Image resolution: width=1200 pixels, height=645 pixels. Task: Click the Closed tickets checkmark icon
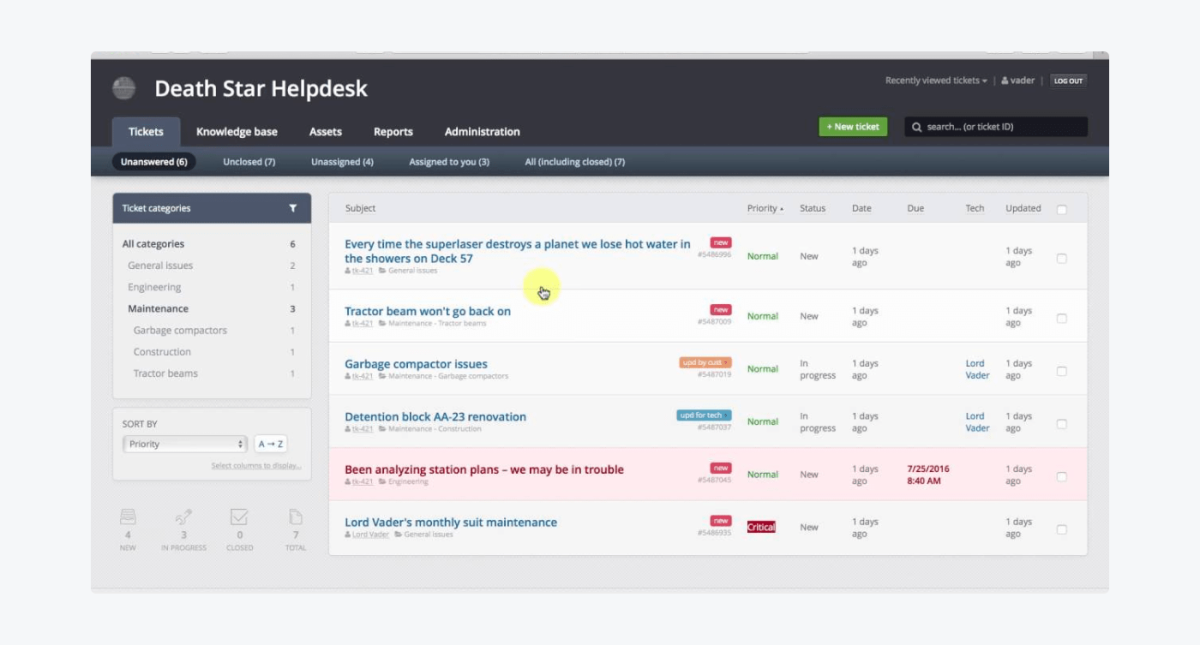239,518
